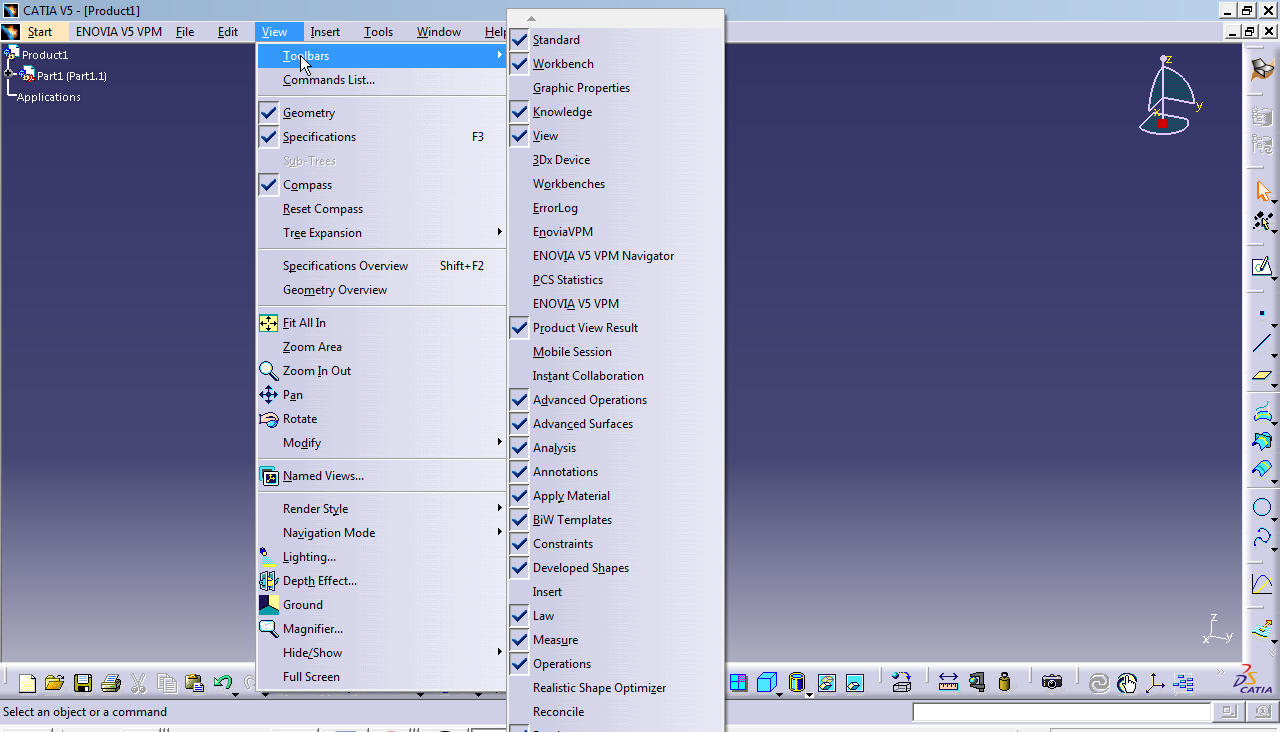Image resolution: width=1280 pixels, height=732 pixels.
Task: Select the Line tool in right toolbar
Action: pyautogui.click(x=1262, y=343)
